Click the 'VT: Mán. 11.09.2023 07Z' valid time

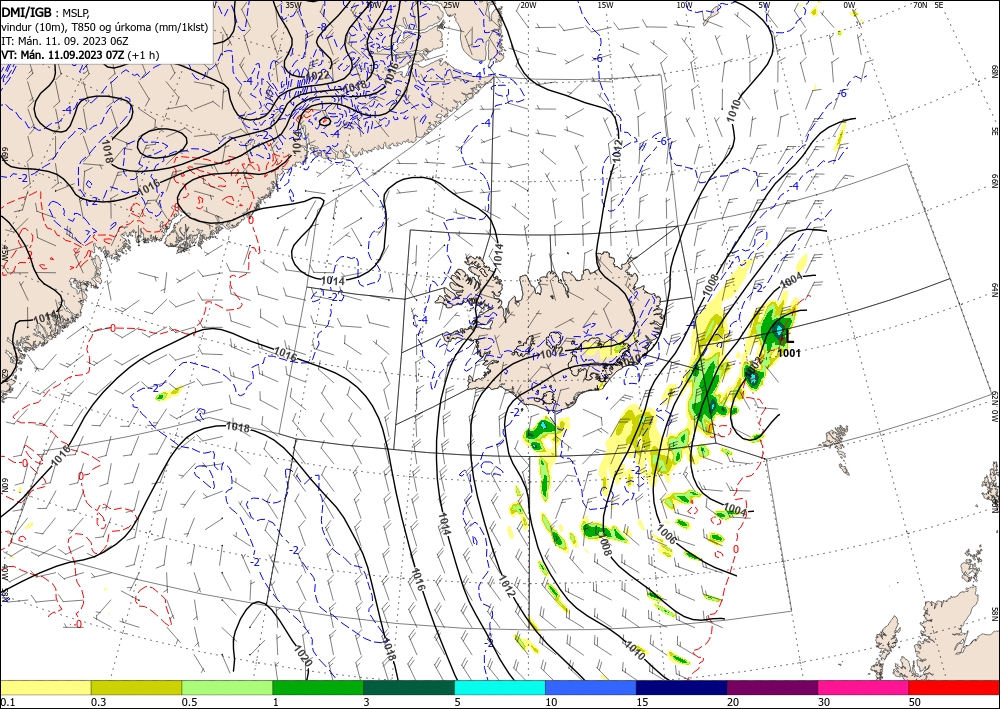coord(63,55)
